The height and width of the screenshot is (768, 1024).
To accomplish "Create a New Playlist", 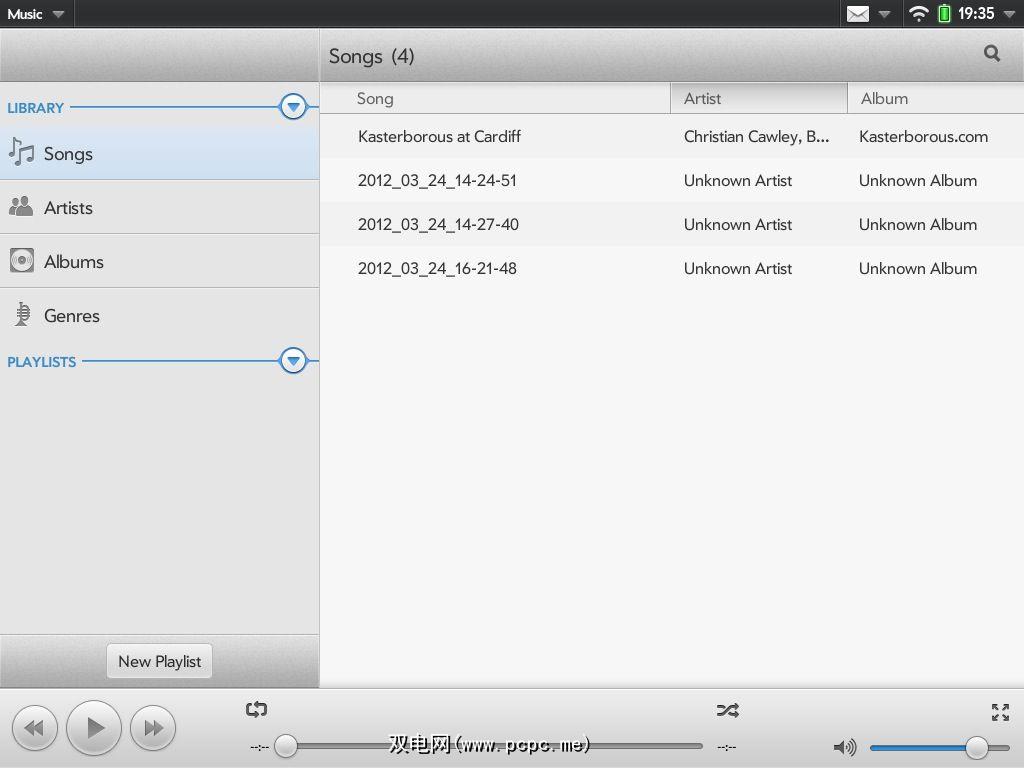I will pos(159,661).
